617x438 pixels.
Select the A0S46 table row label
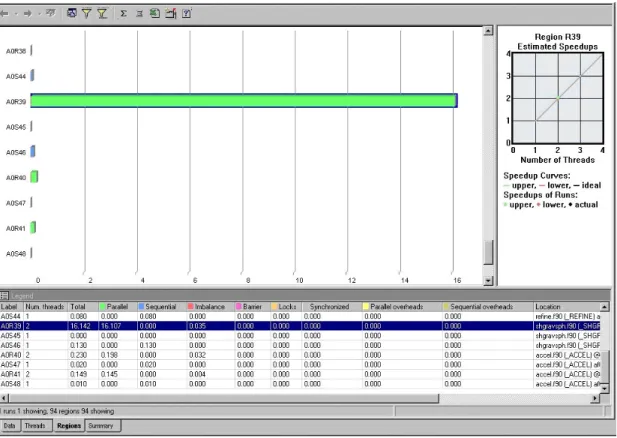coord(11,346)
